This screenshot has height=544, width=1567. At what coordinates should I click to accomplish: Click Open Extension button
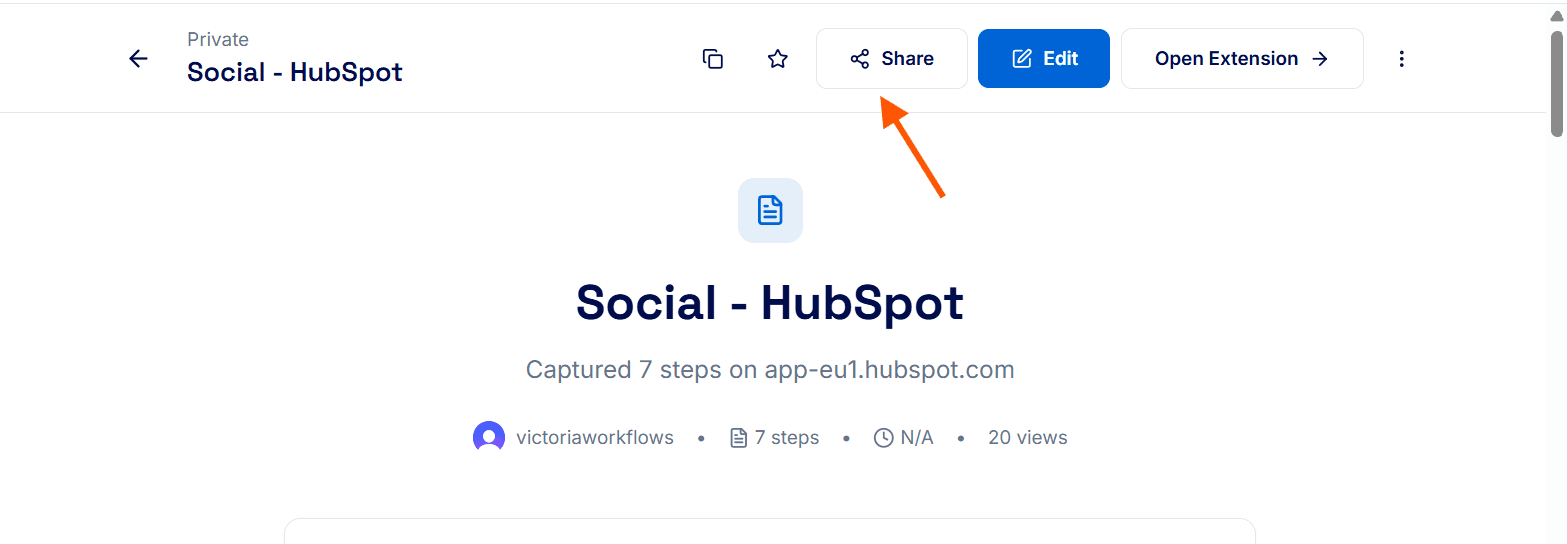[1242, 59]
